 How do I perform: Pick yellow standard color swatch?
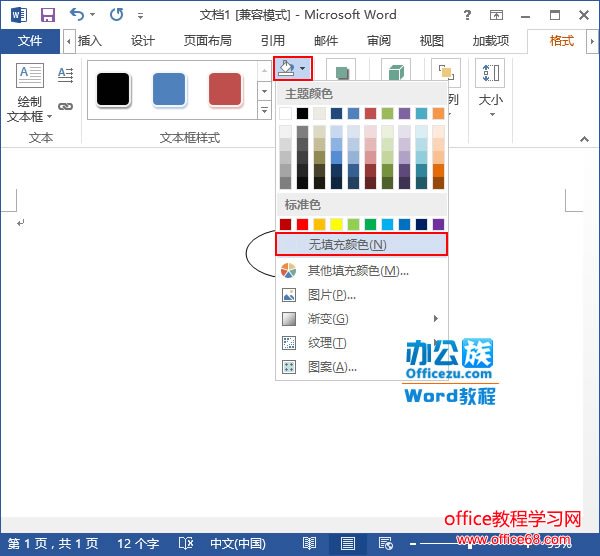click(x=336, y=224)
